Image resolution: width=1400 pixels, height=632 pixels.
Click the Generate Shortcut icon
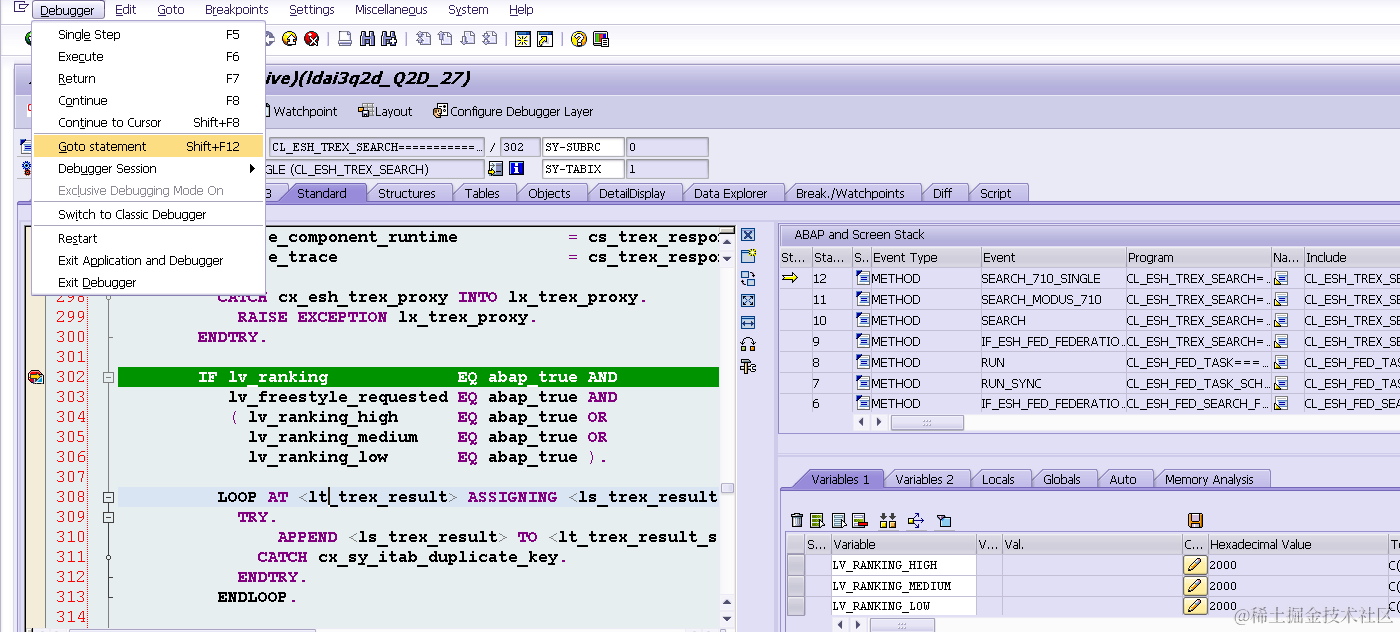[544, 39]
